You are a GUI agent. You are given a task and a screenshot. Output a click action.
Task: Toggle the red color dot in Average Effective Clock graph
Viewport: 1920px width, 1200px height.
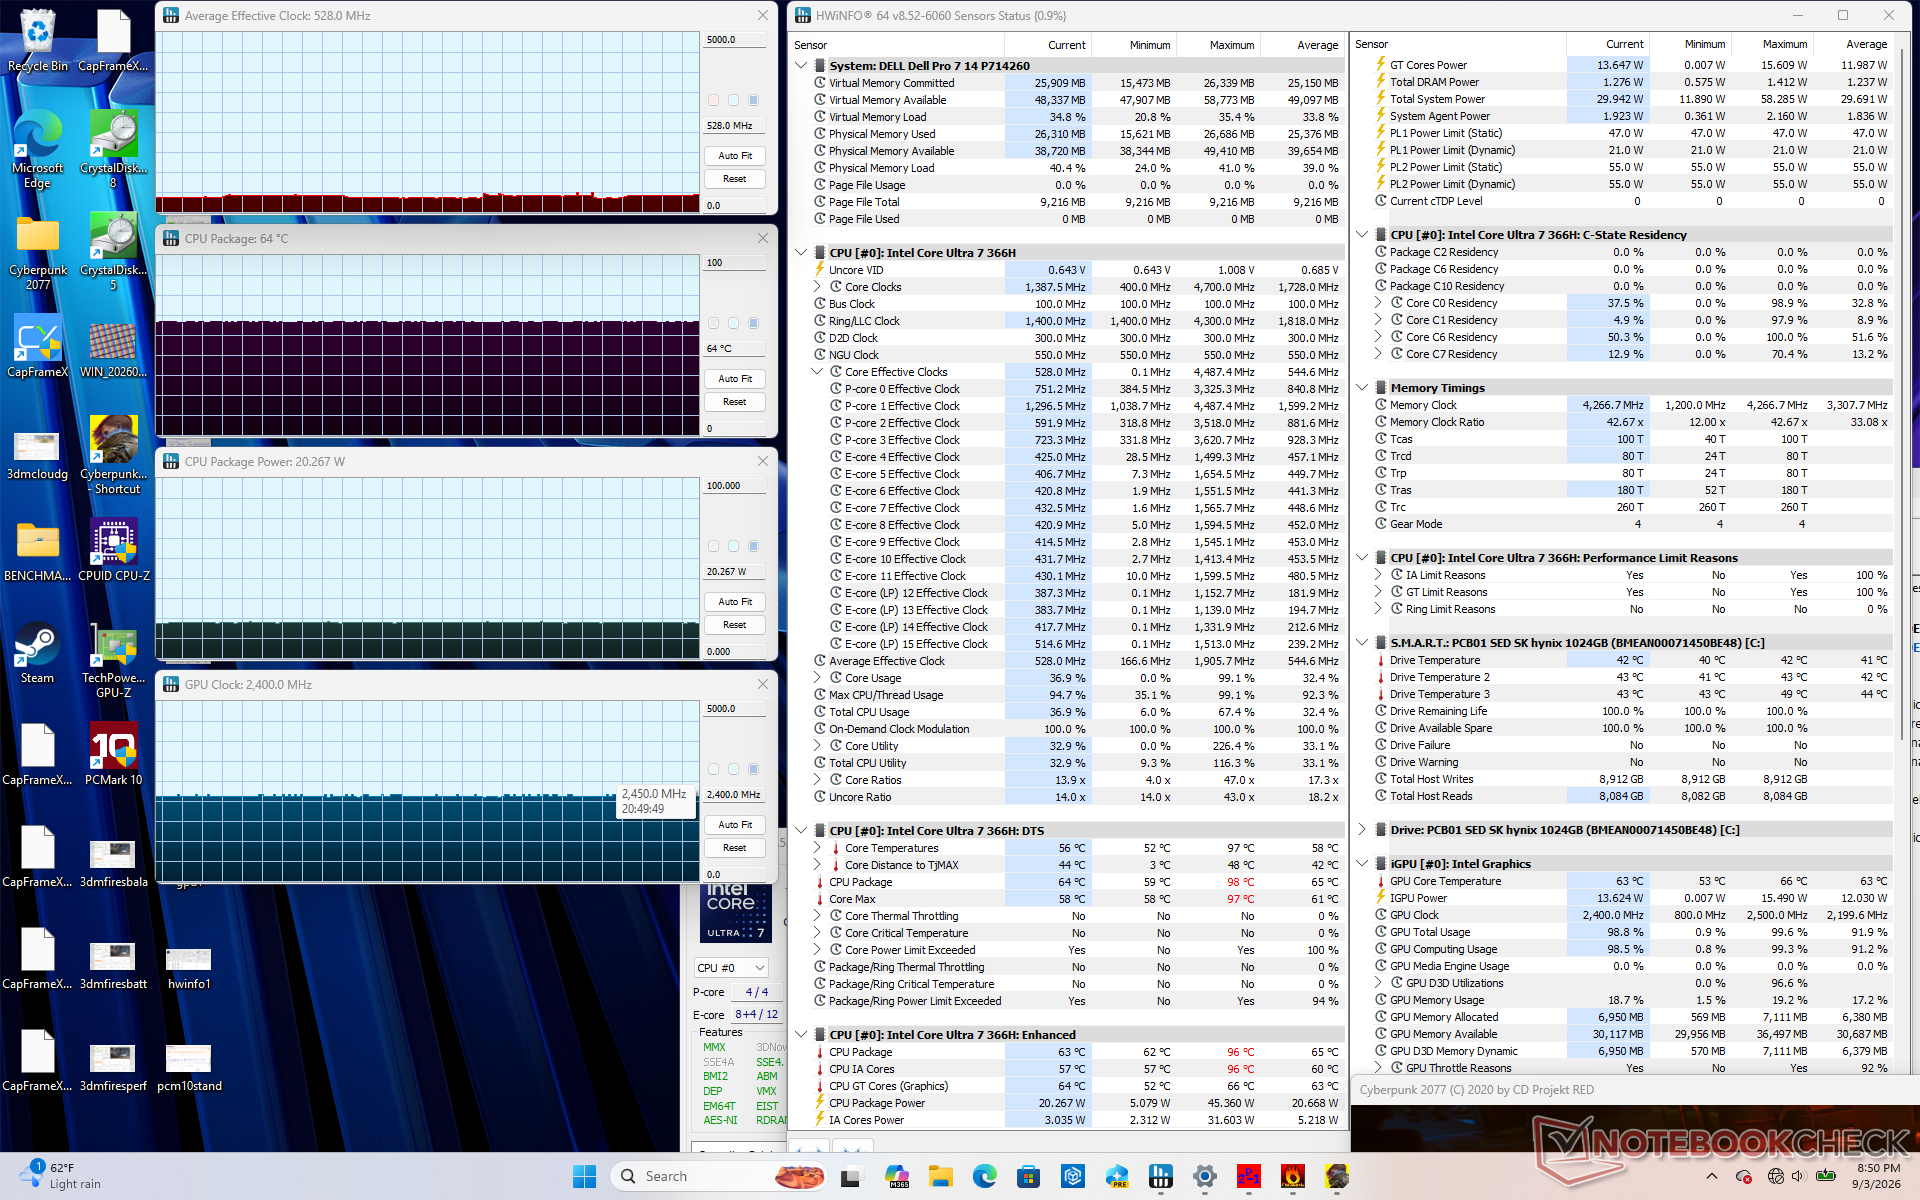click(713, 100)
